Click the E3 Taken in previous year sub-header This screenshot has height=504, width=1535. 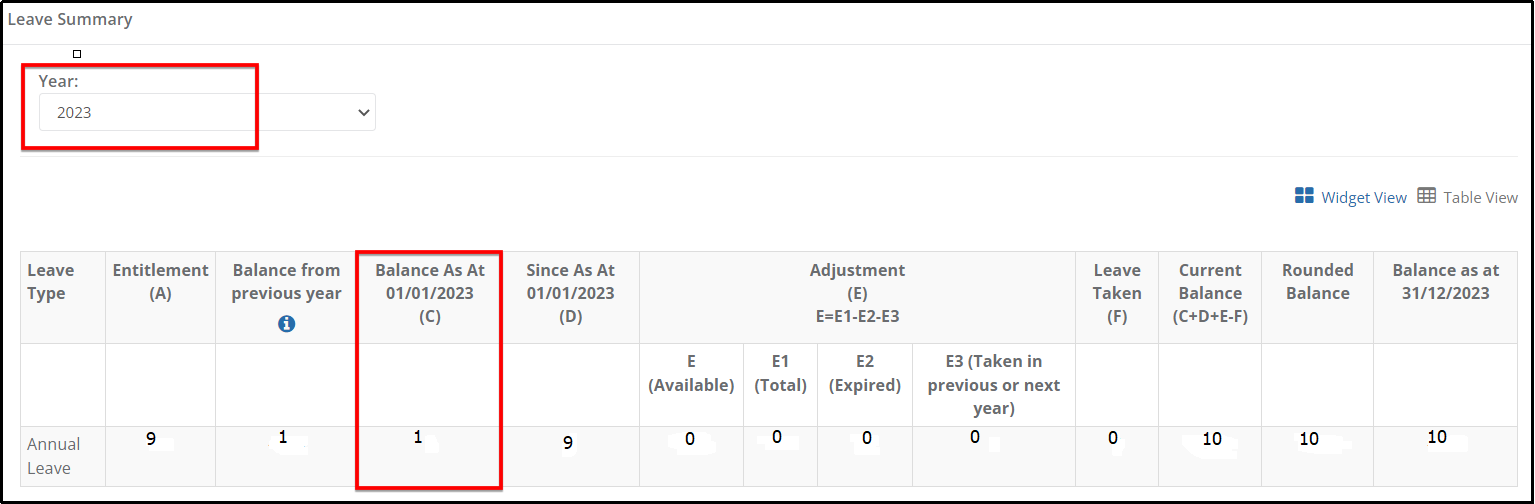pos(994,385)
